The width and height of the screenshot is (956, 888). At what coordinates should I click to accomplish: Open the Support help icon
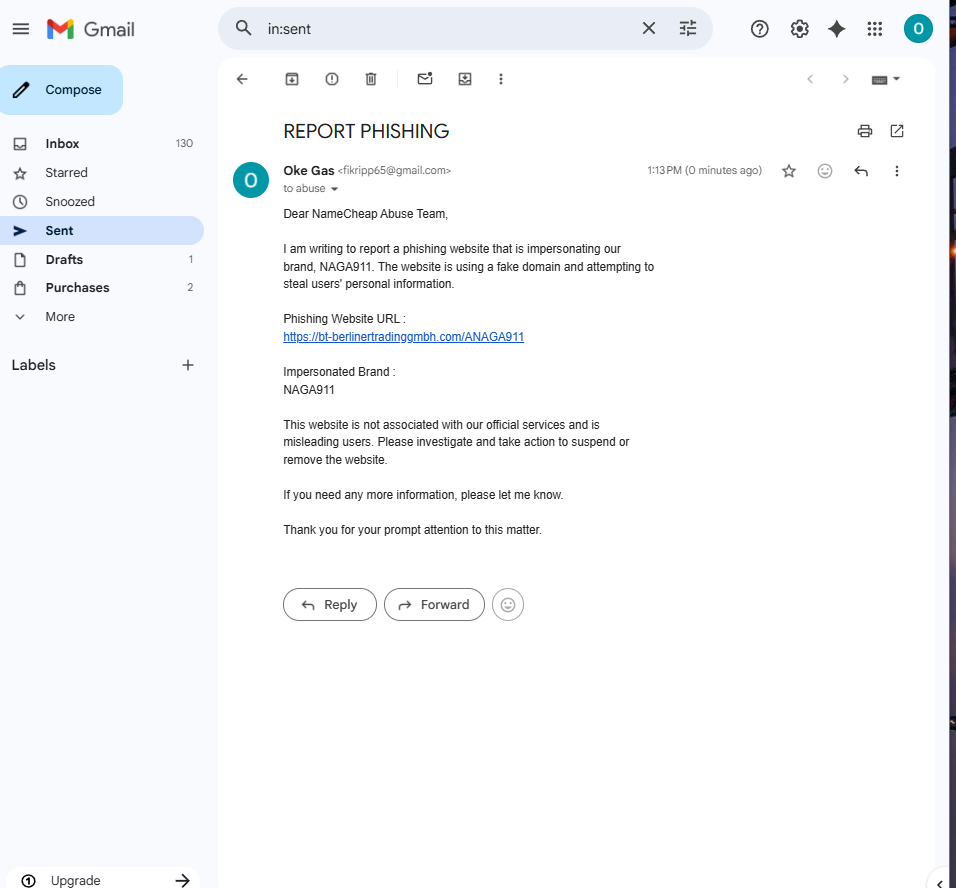point(760,29)
